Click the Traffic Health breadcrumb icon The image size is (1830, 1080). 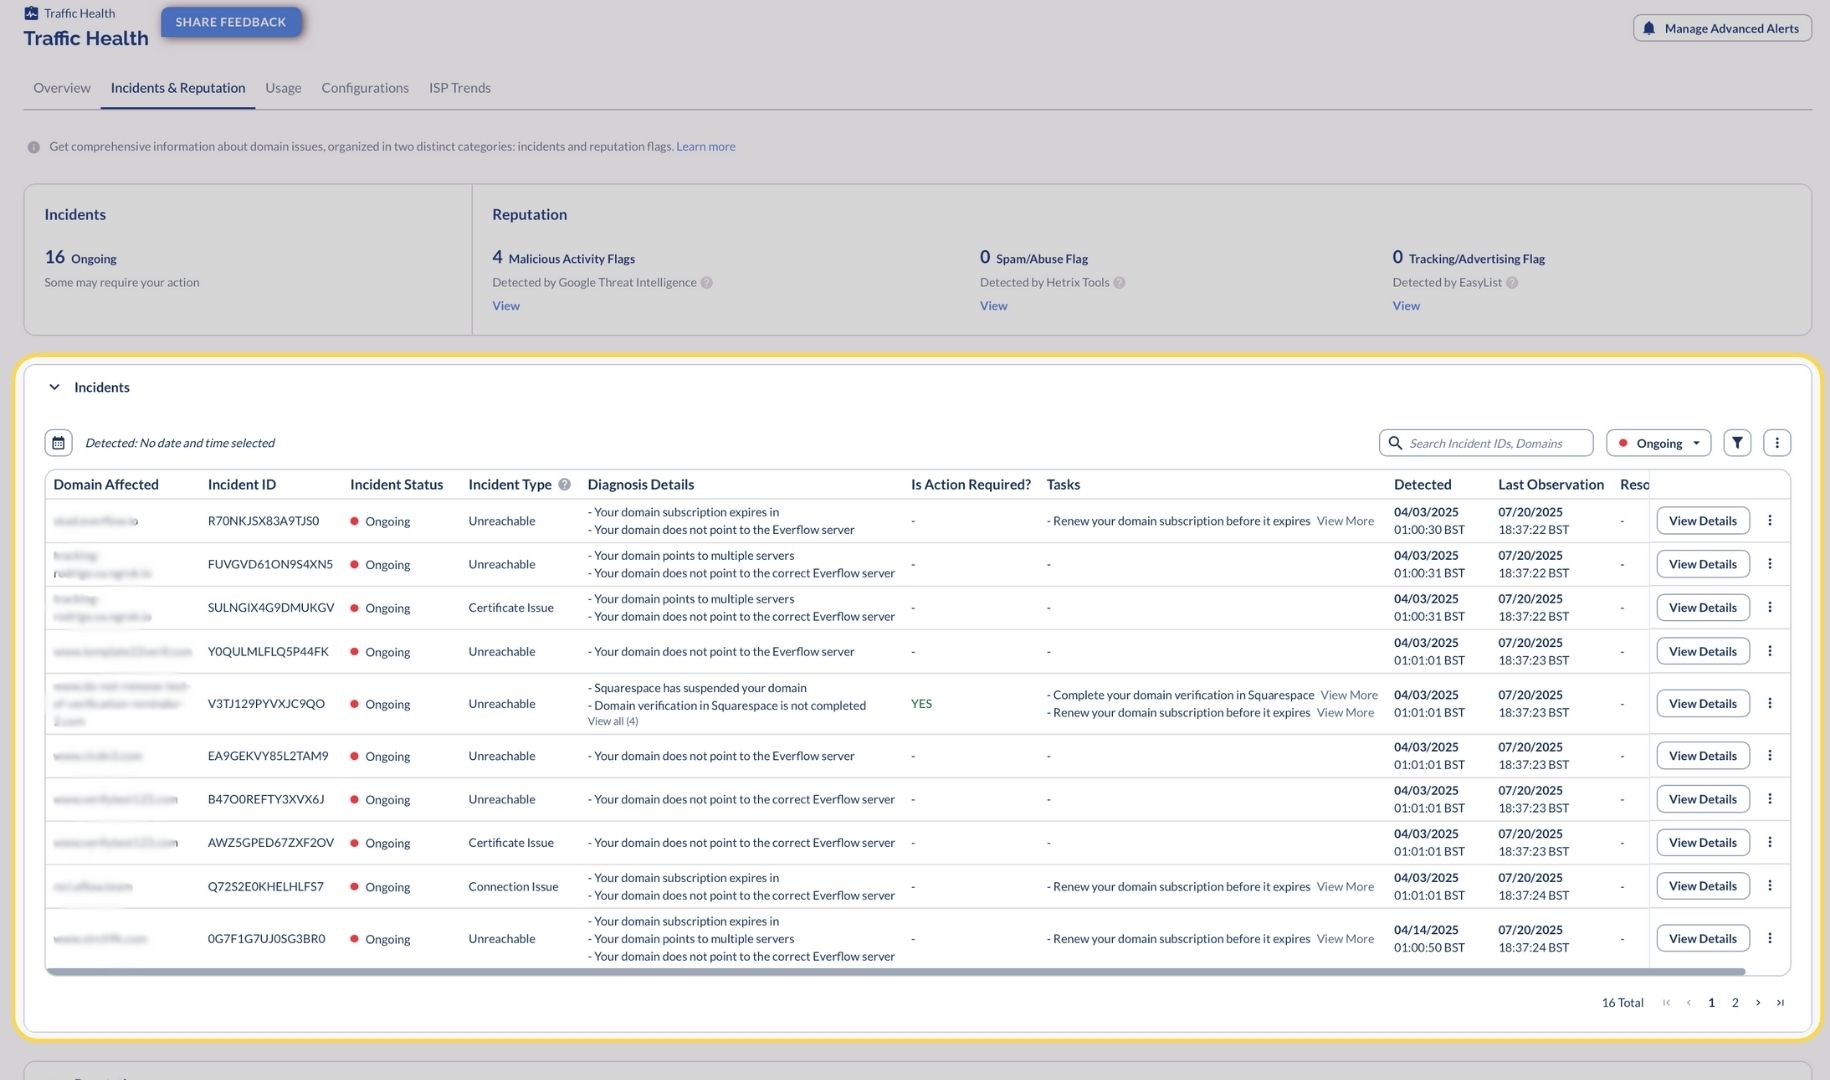coord(31,13)
